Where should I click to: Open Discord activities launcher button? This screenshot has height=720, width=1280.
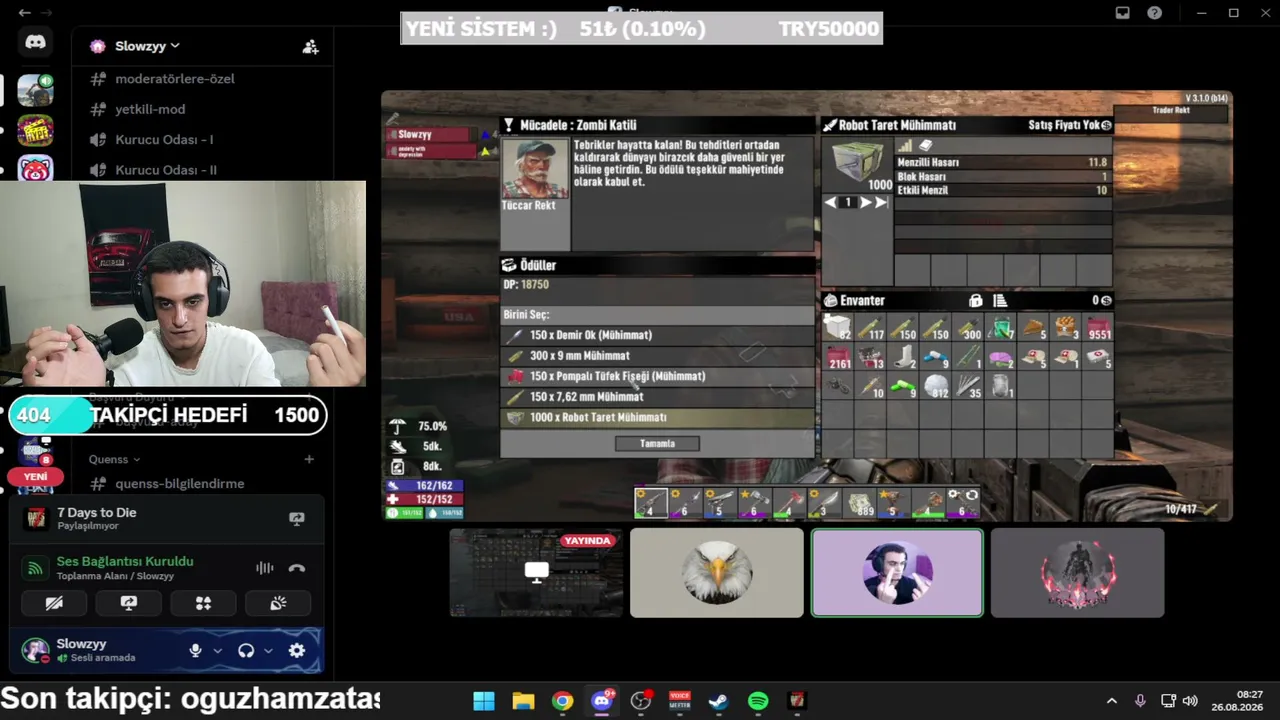pyautogui.click(x=203, y=603)
